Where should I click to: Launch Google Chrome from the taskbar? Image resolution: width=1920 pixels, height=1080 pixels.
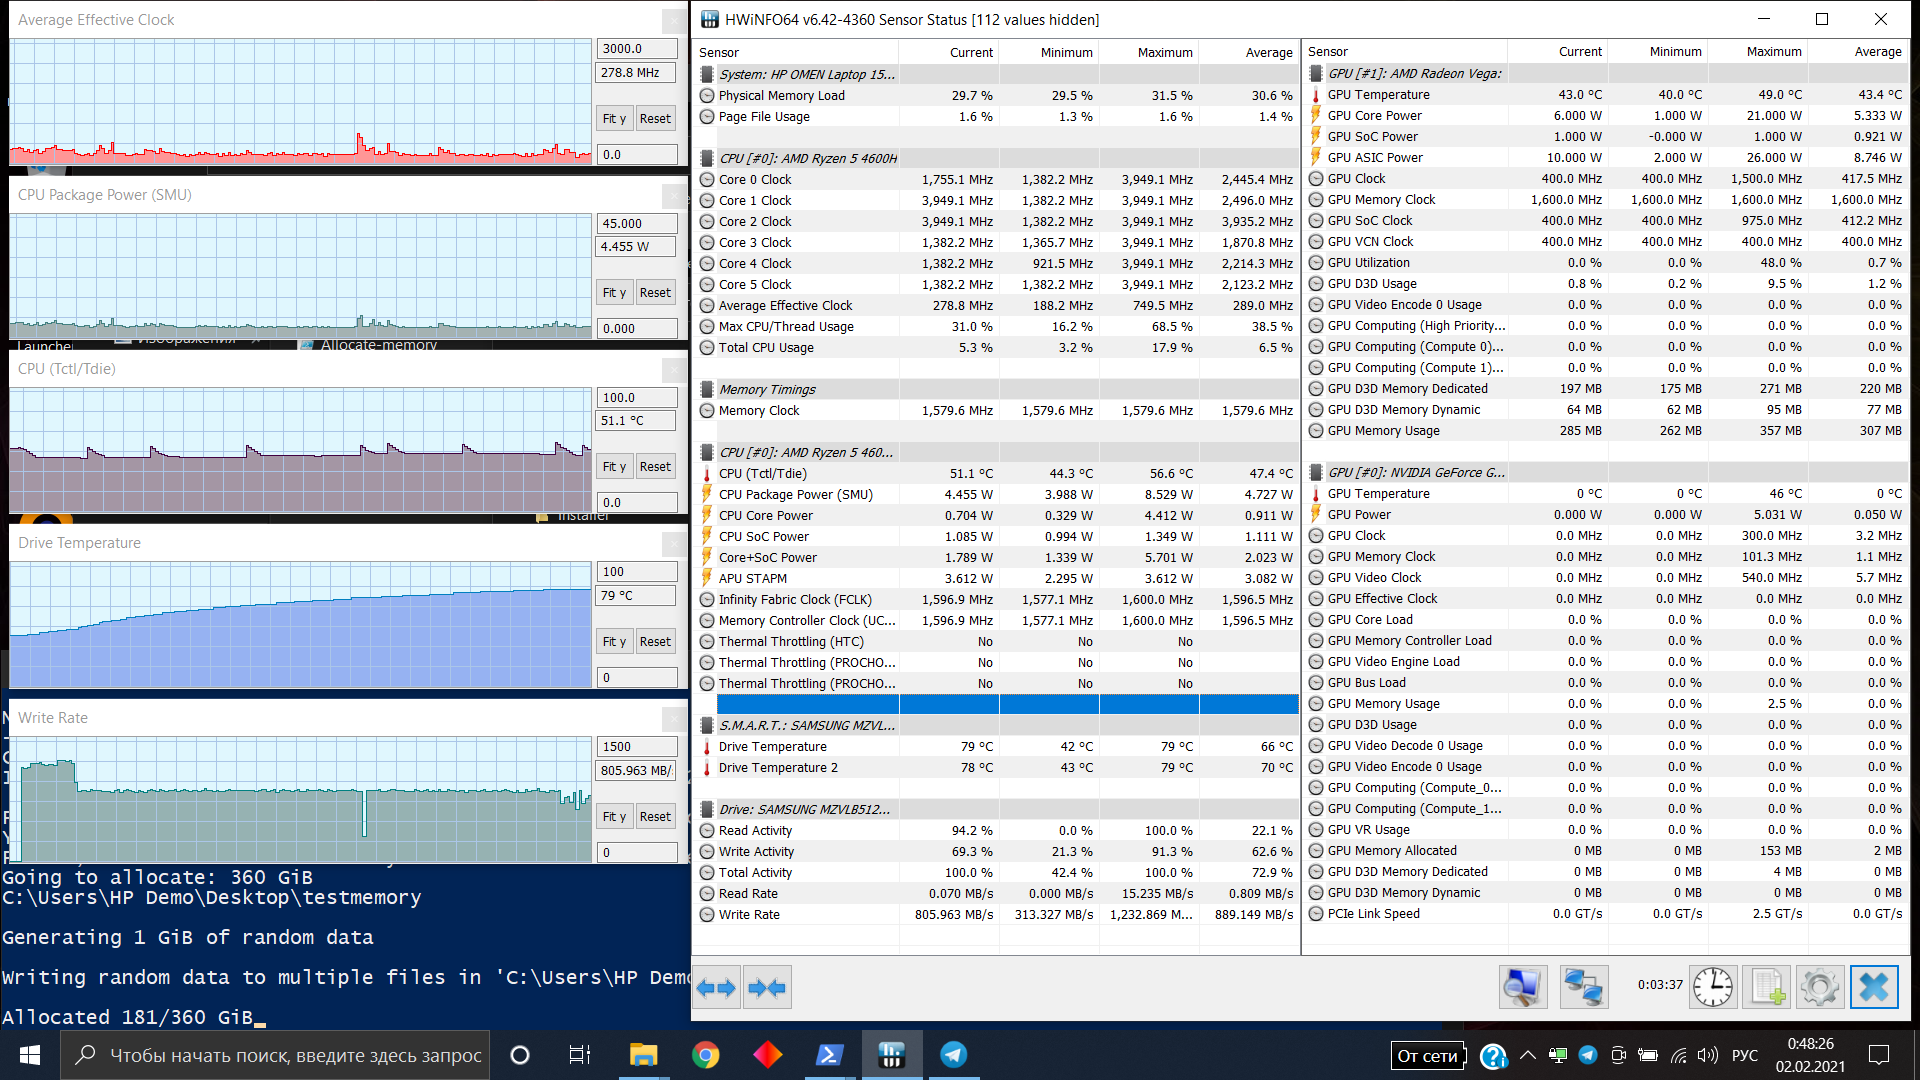pyautogui.click(x=706, y=1055)
